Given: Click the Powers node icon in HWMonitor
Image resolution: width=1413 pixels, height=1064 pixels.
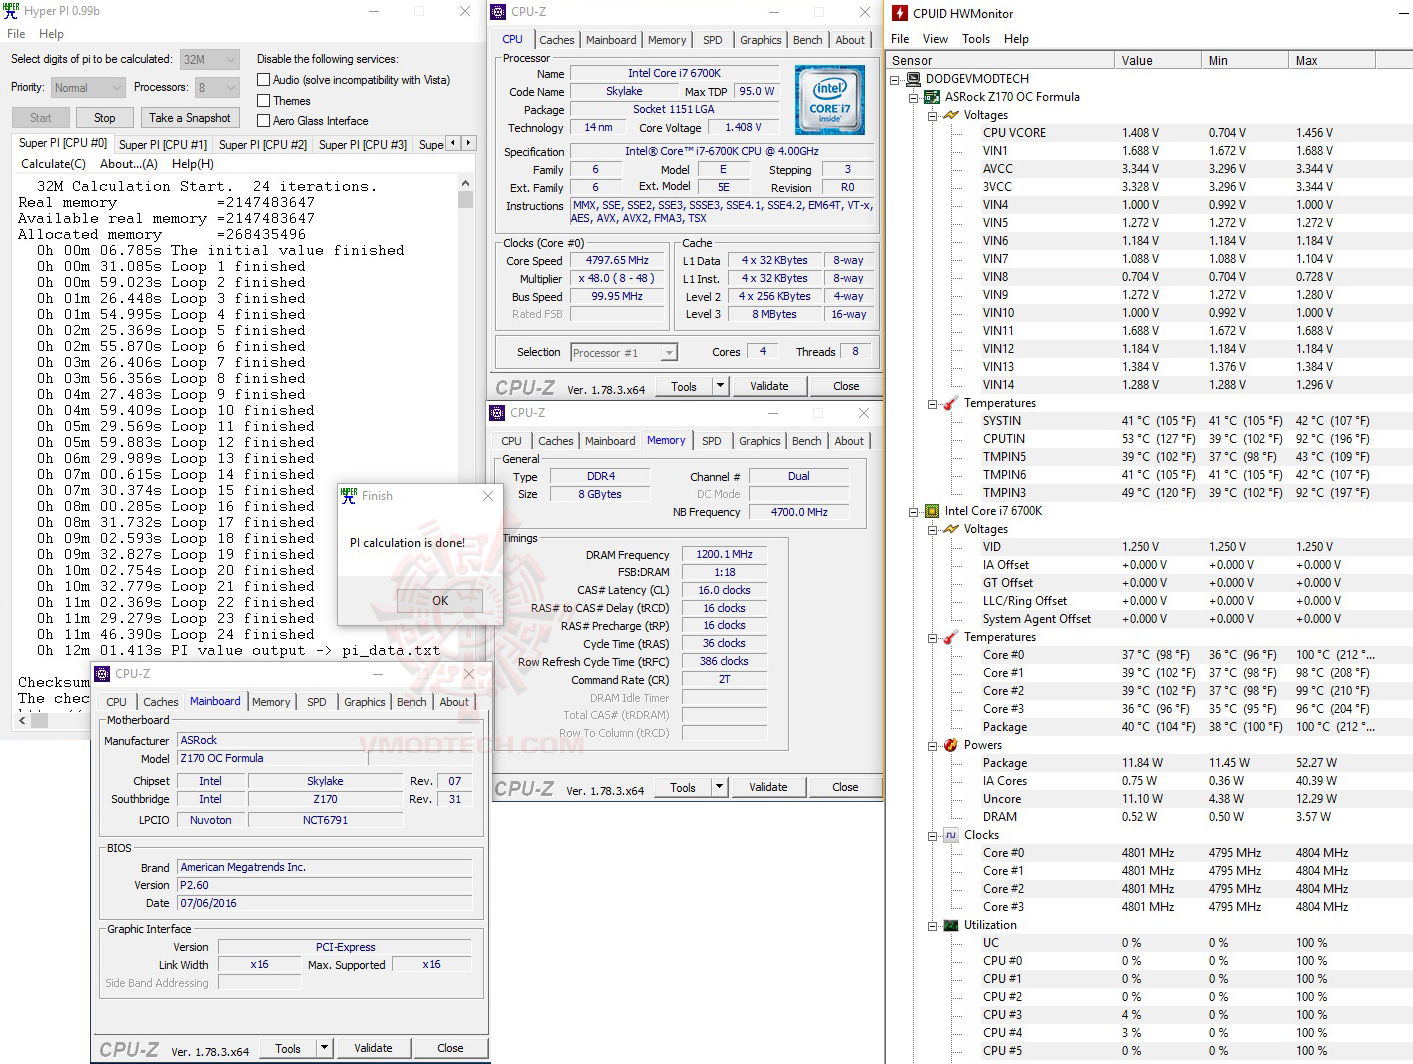Looking at the screenshot, I should (x=951, y=745).
